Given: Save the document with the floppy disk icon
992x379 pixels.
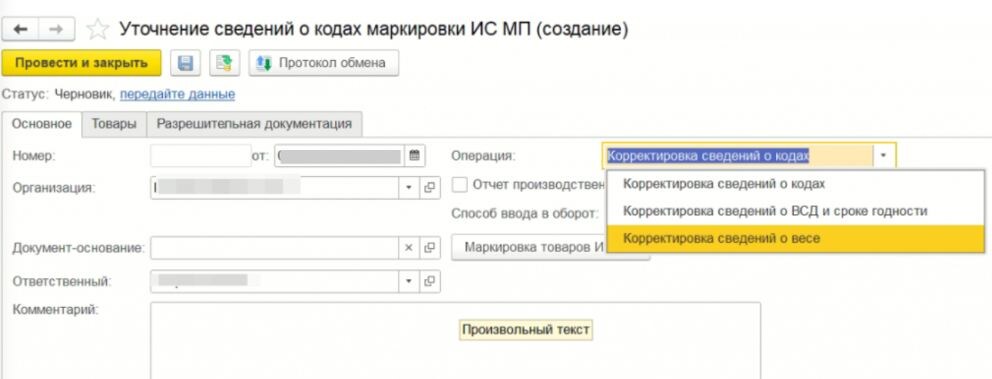Looking at the screenshot, I should pos(185,63).
